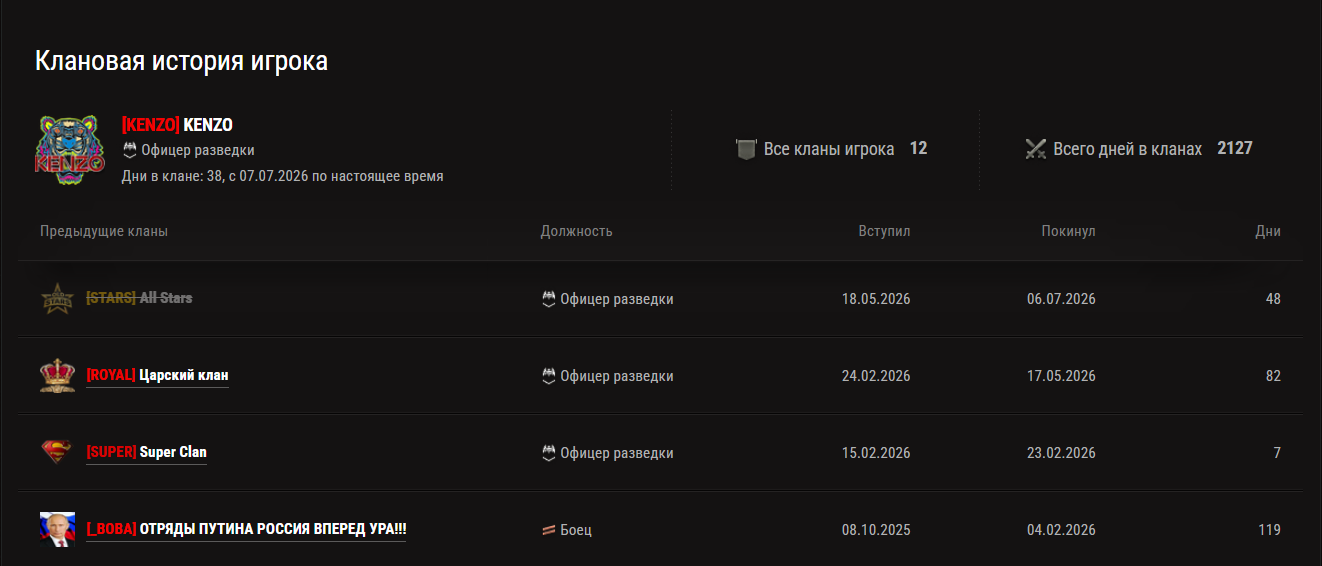Open the [KENZO] KENZO clan link
Image resolution: width=1322 pixels, height=566 pixels.
pyautogui.click(x=177, y=125)
